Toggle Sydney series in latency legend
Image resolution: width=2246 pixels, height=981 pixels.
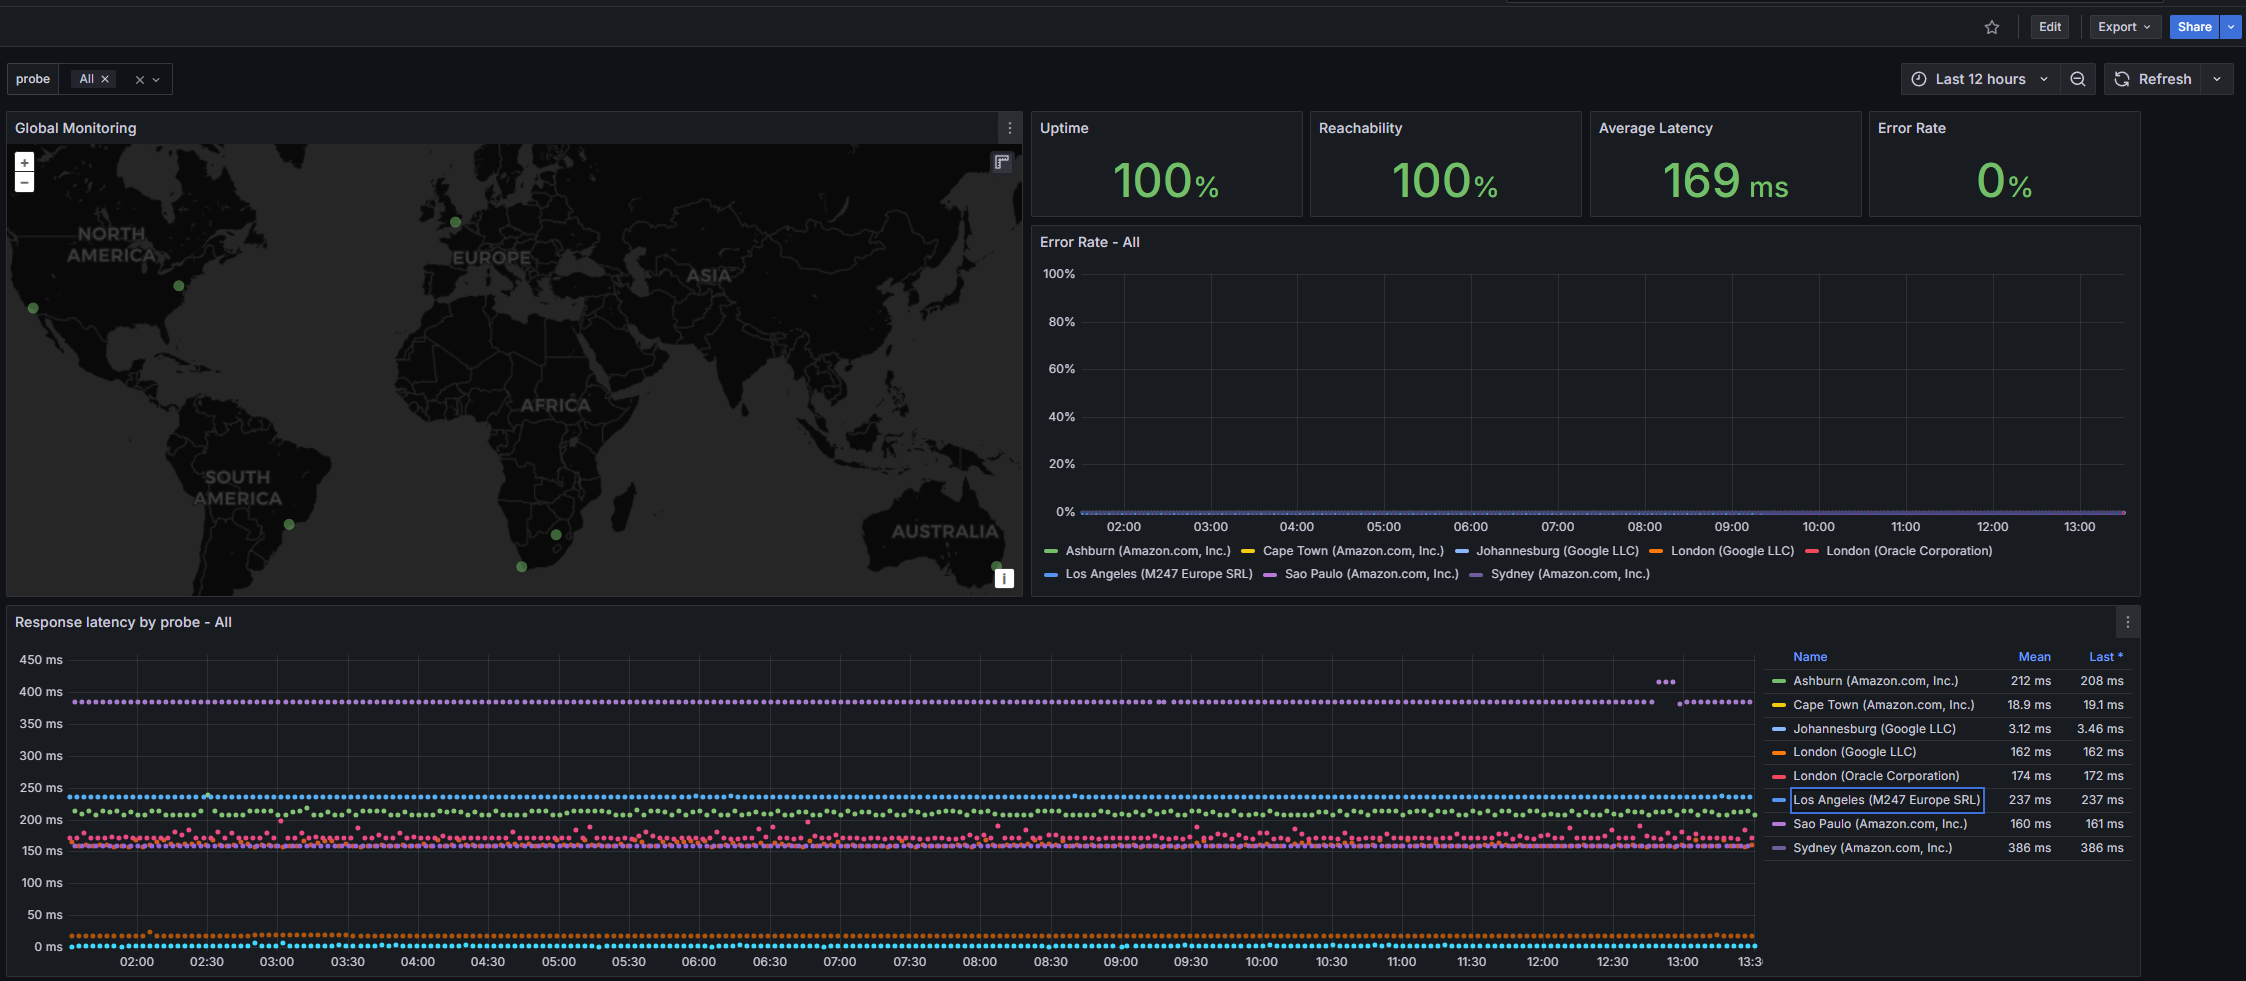tap(1872, 848)
